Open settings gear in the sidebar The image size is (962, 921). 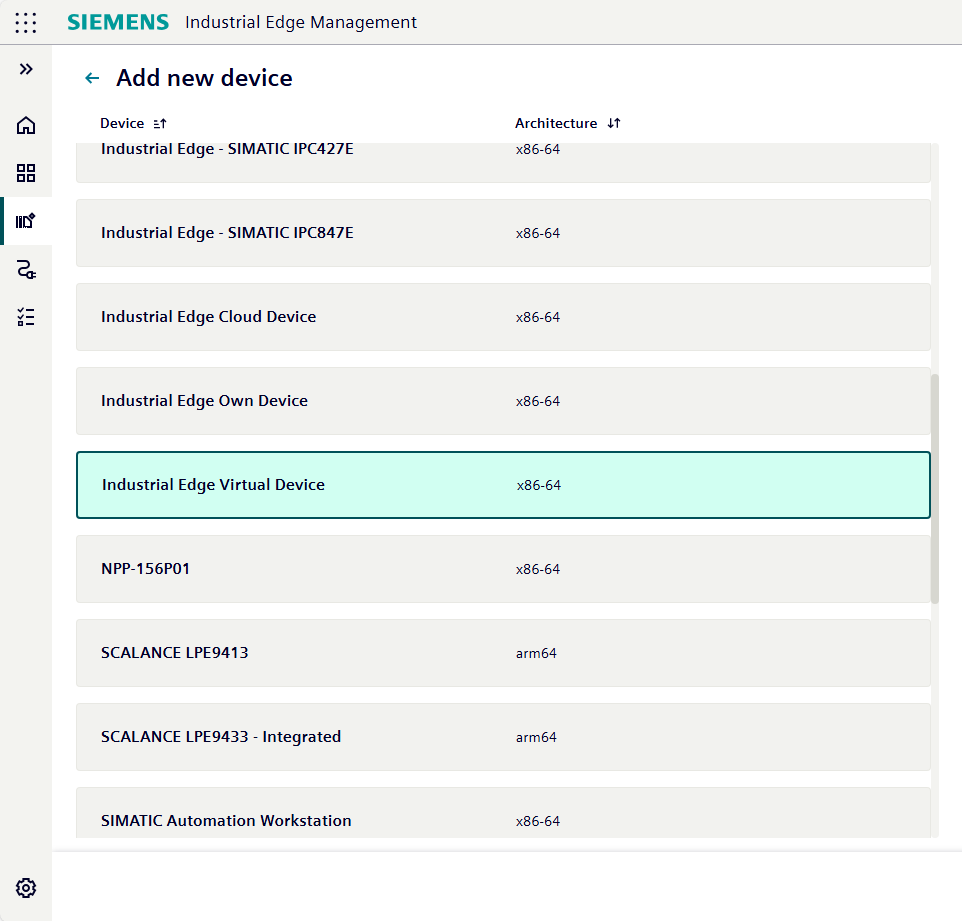(x=26, y=888)
